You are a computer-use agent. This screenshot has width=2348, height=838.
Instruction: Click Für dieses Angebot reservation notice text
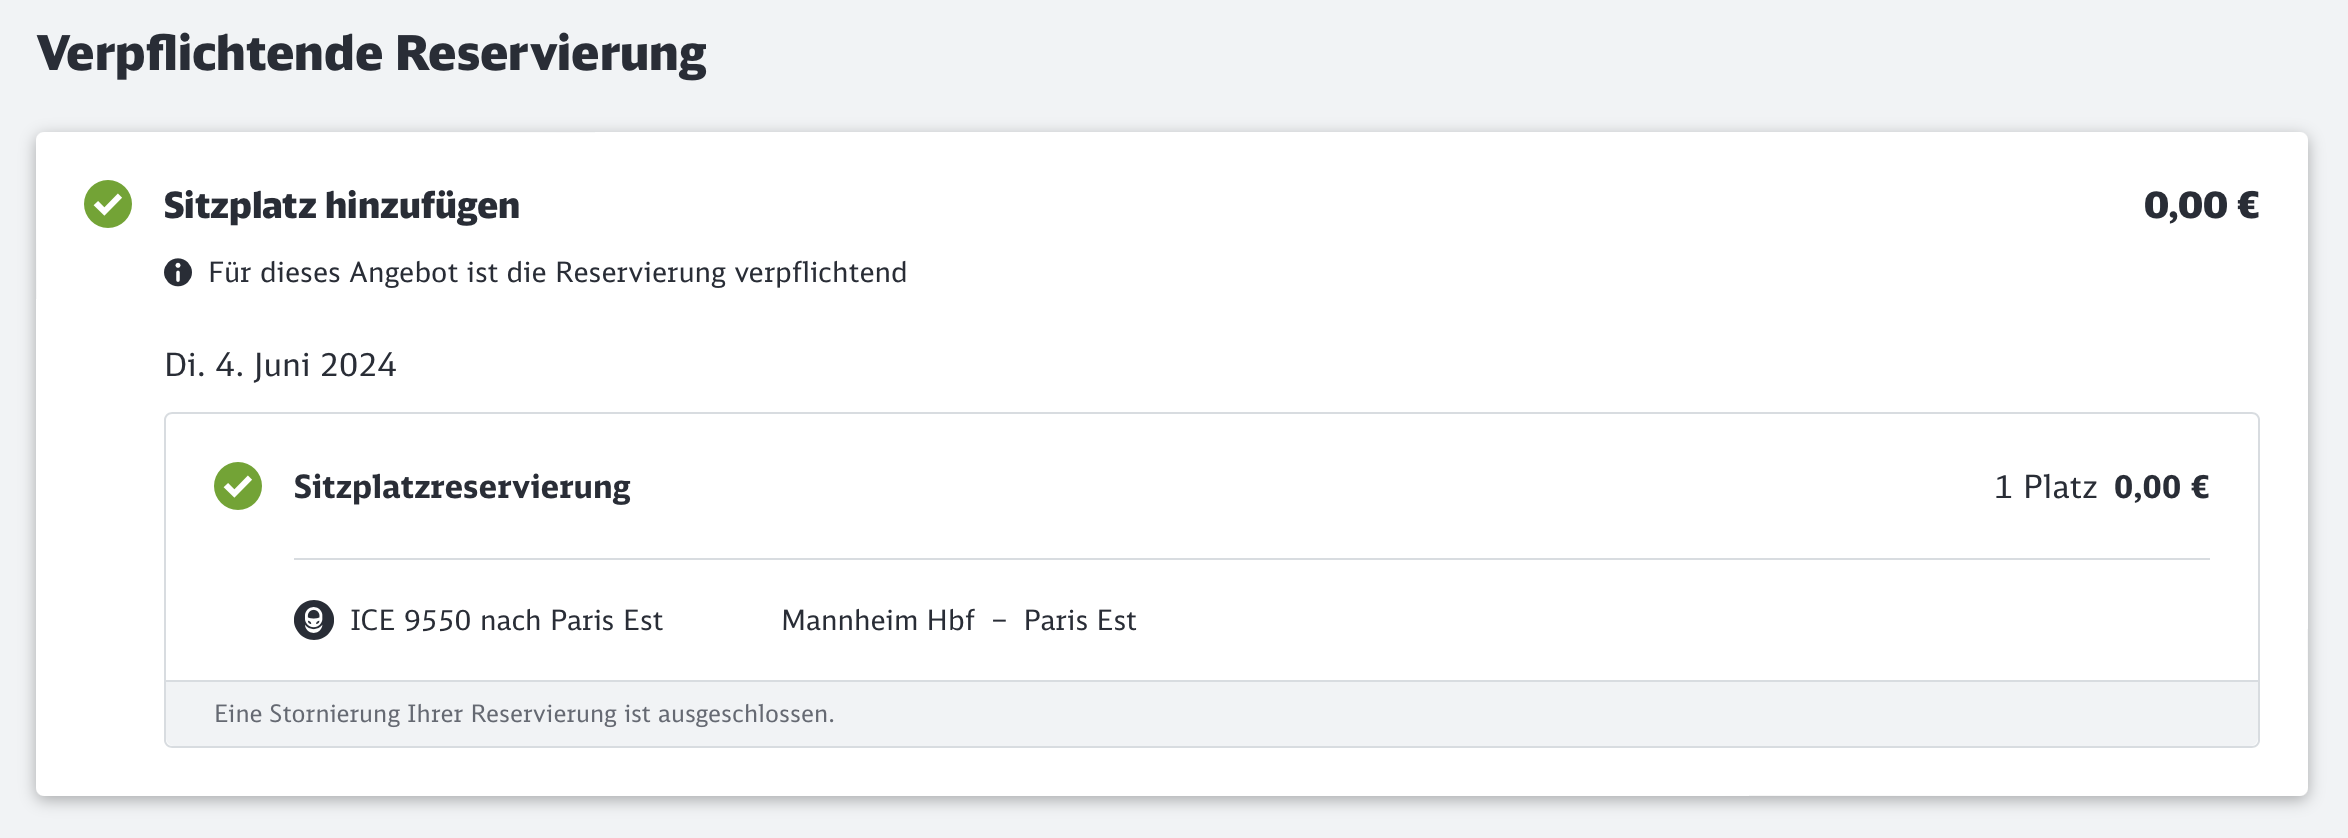(557, 272)
